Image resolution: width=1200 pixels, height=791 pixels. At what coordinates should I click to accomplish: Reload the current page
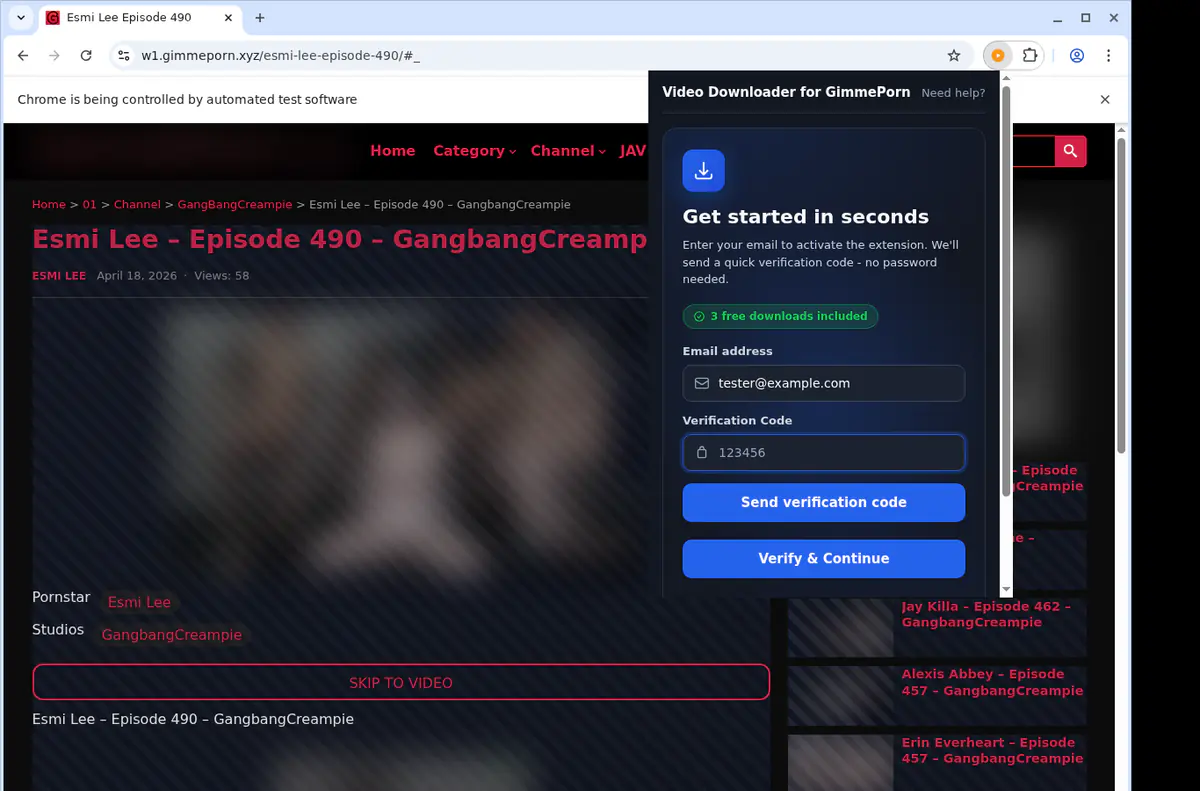pyautogui.click(x=86, y=56)
